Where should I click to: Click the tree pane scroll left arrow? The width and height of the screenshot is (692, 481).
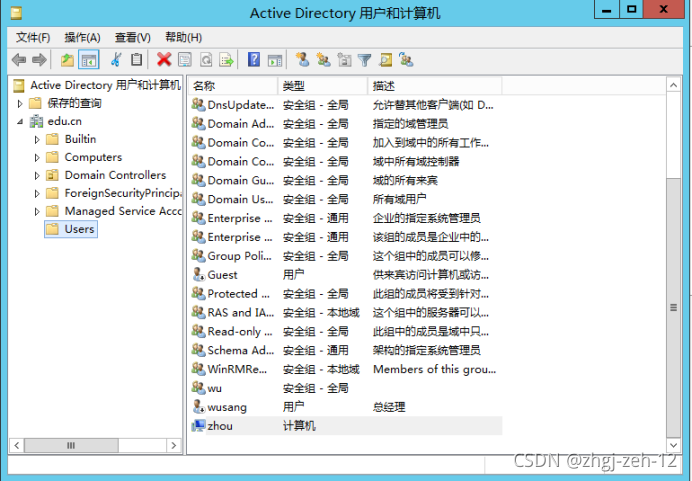click(x=17, y=445)
